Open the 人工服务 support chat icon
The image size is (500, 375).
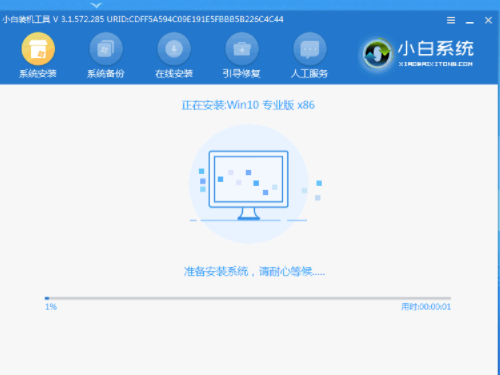pyautogui.click(x=310, y=49)
